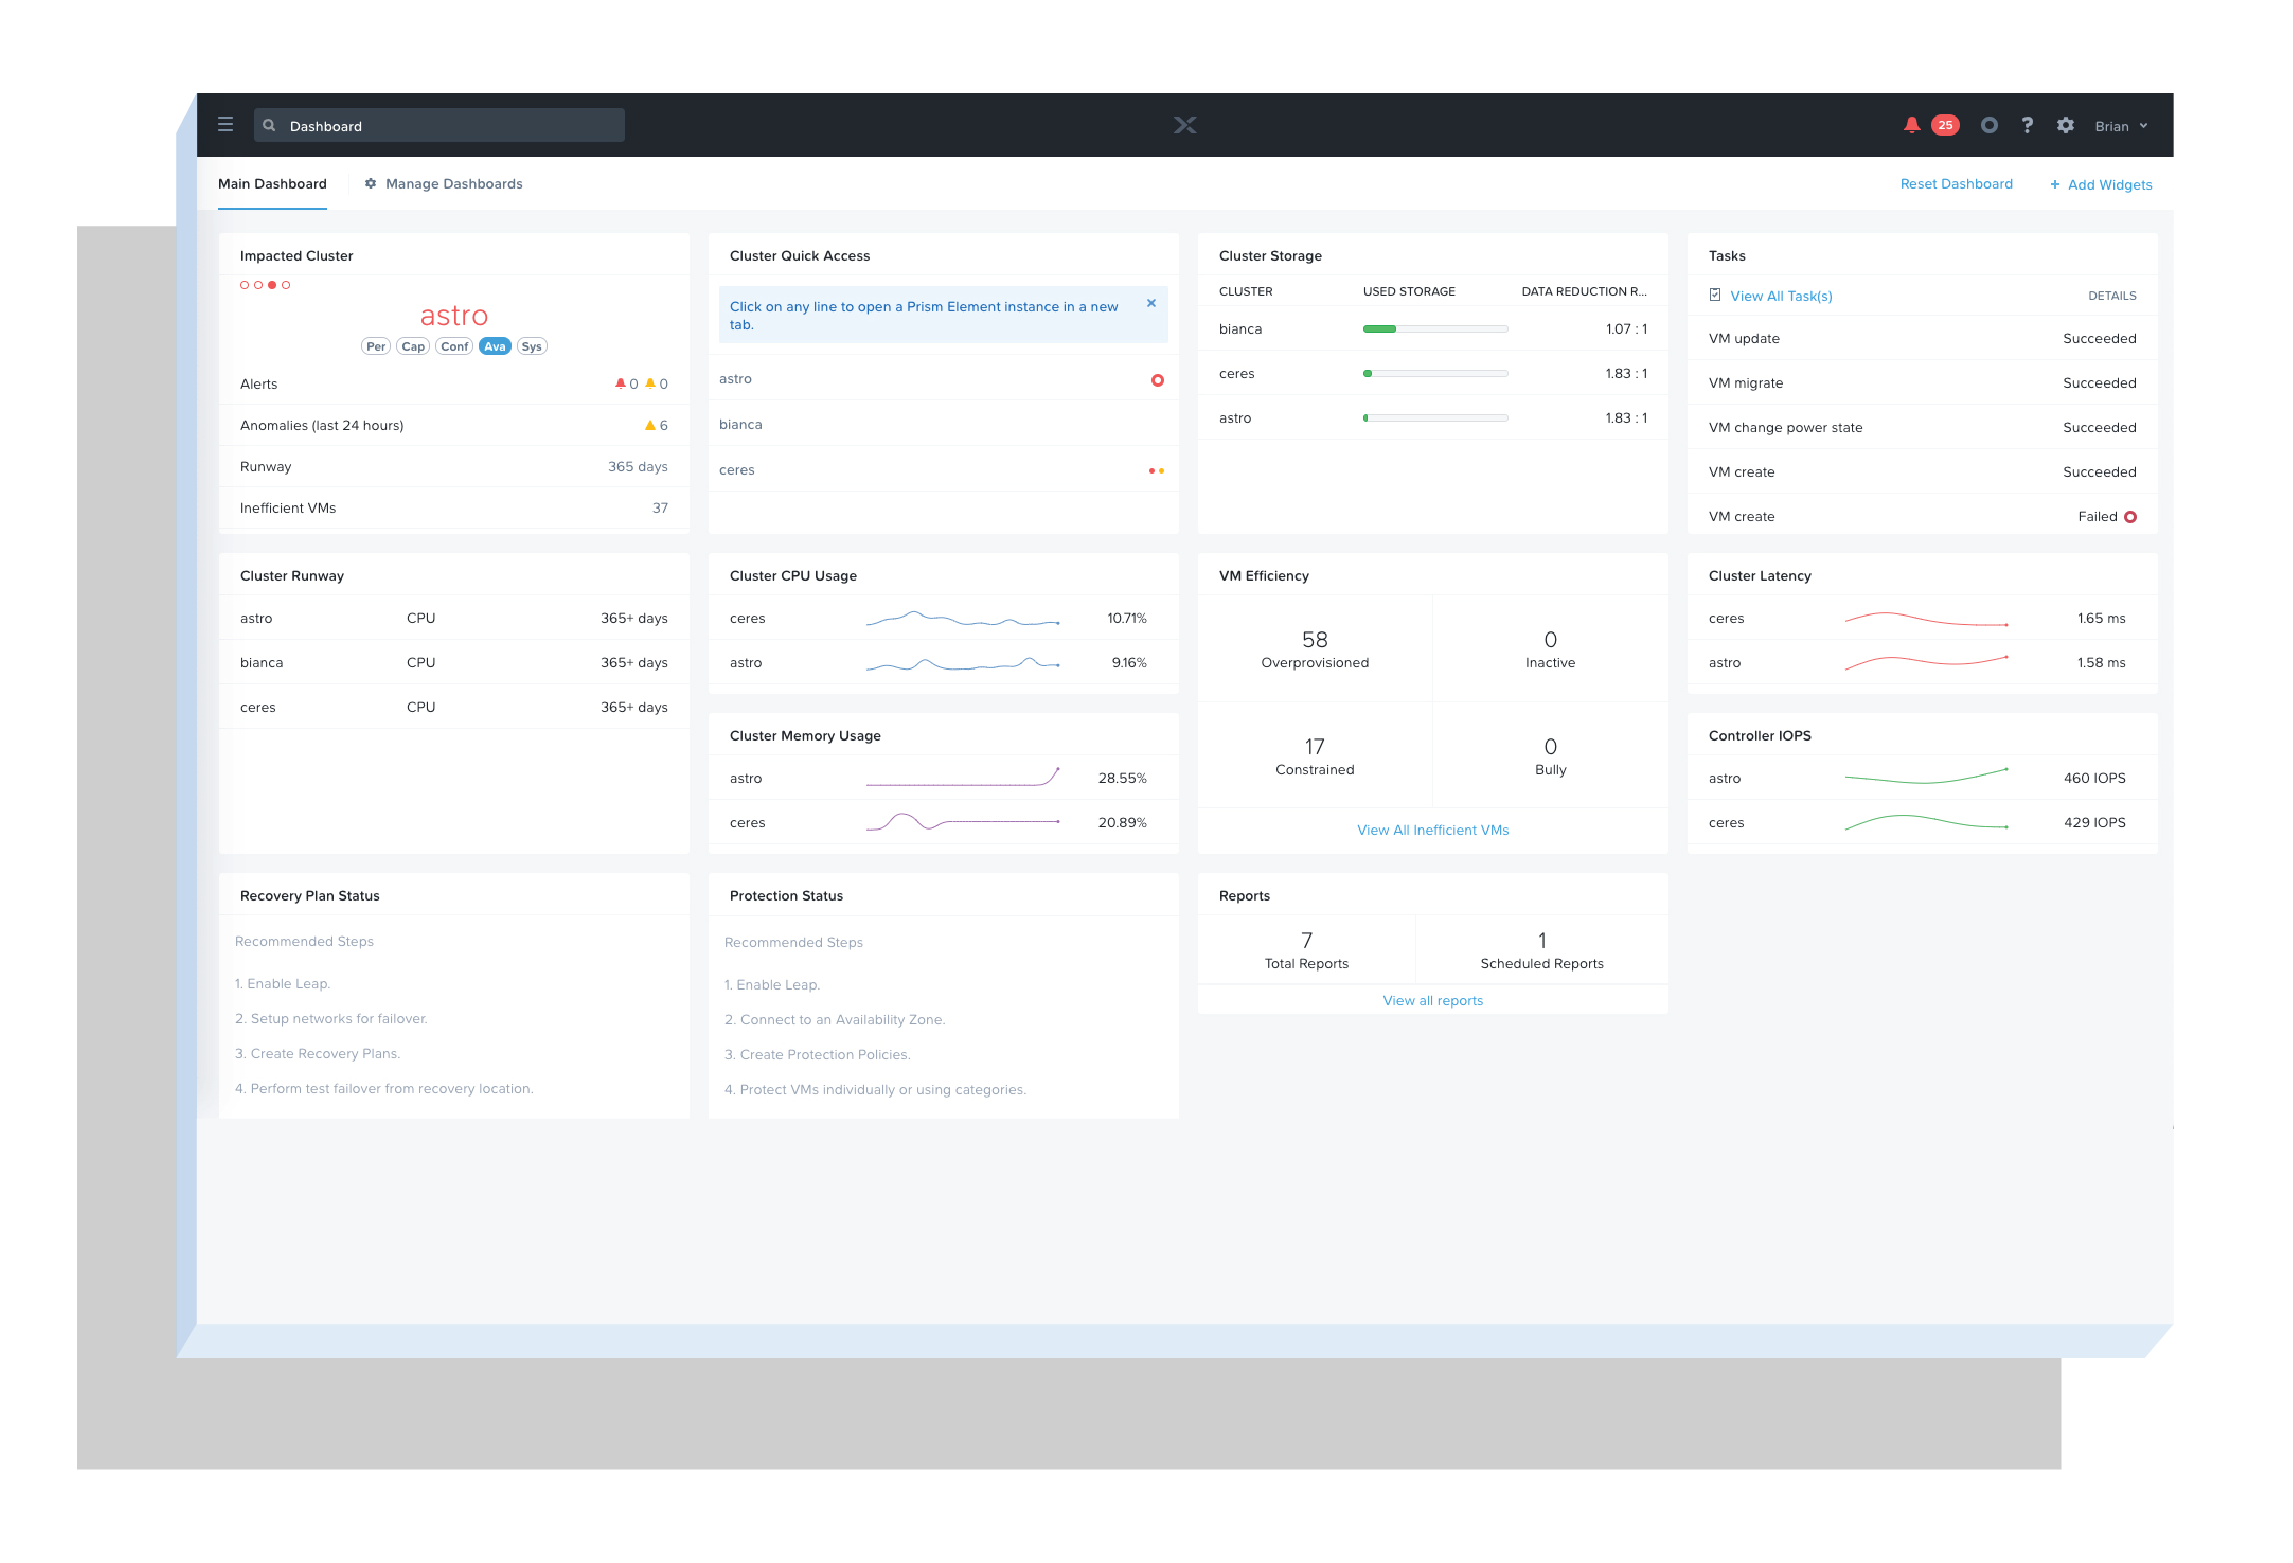
Task: Select the Manage Dashboards tab
Action: pos(446,183)
